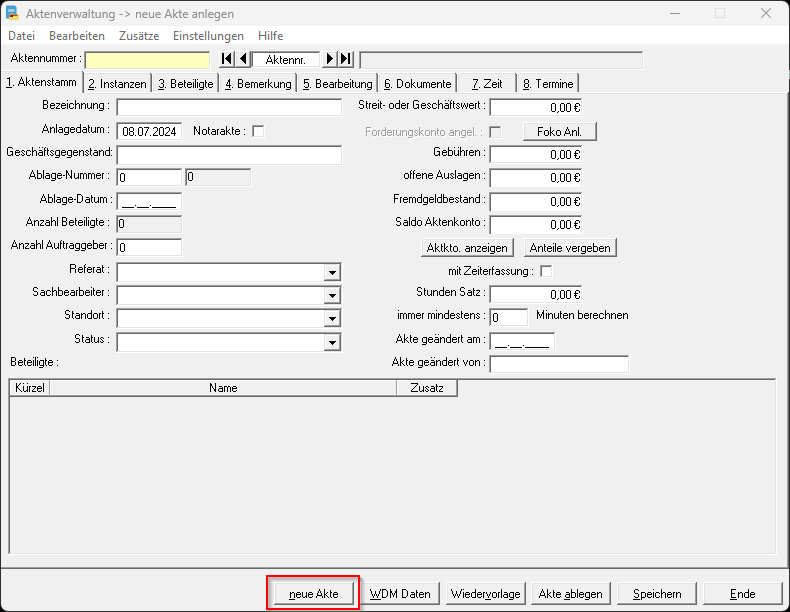The width and height of the screenshot is (790, 612).
Task: Click the Speichern button
Action: pos(657,594)
